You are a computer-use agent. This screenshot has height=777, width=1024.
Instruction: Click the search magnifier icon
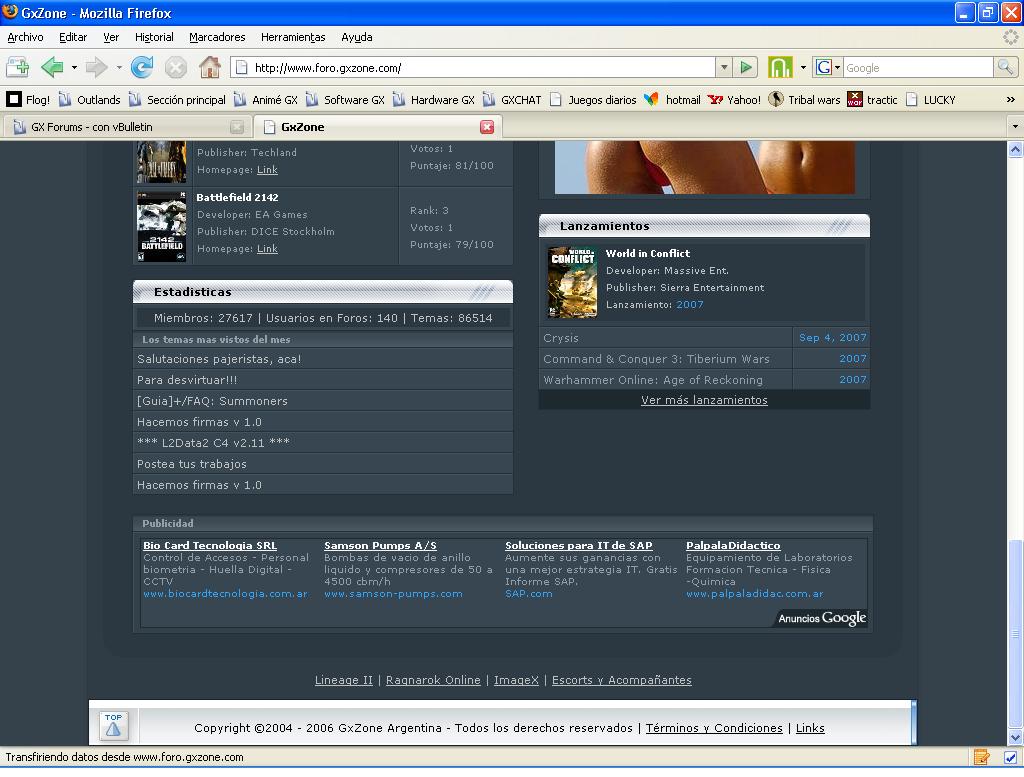[1006, 67]
